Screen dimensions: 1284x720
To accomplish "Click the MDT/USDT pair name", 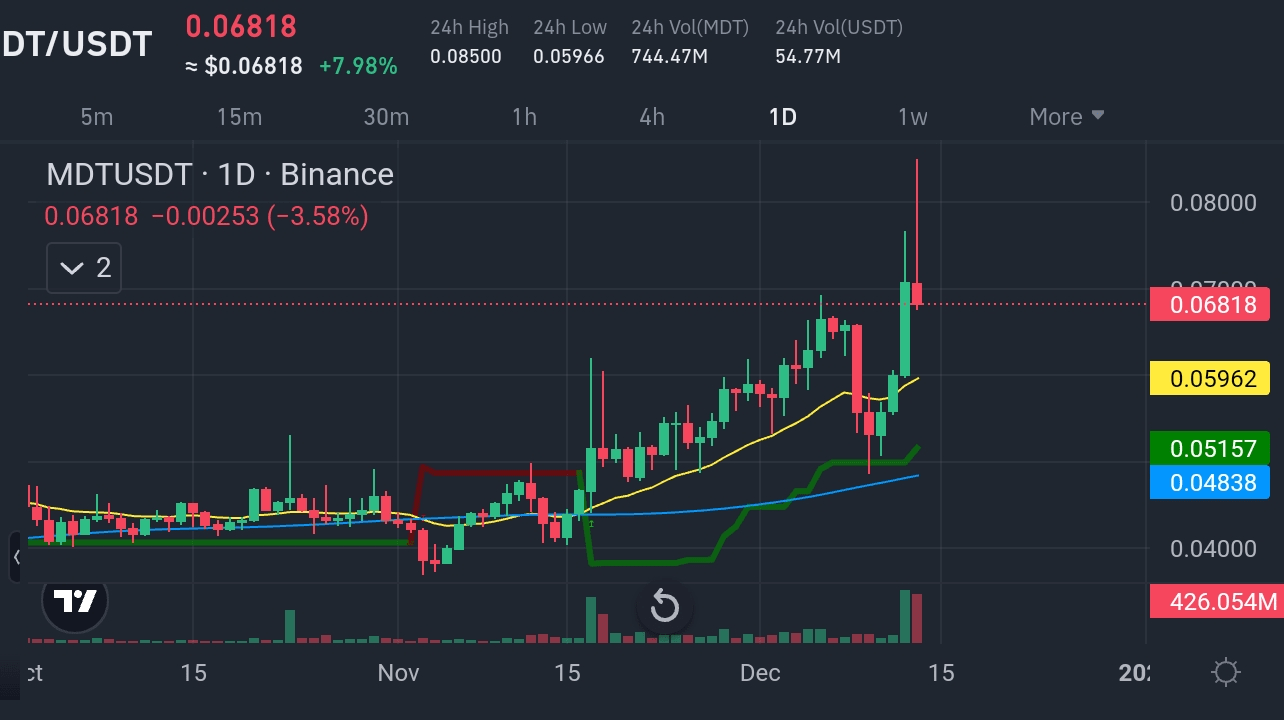I will 78,43.
